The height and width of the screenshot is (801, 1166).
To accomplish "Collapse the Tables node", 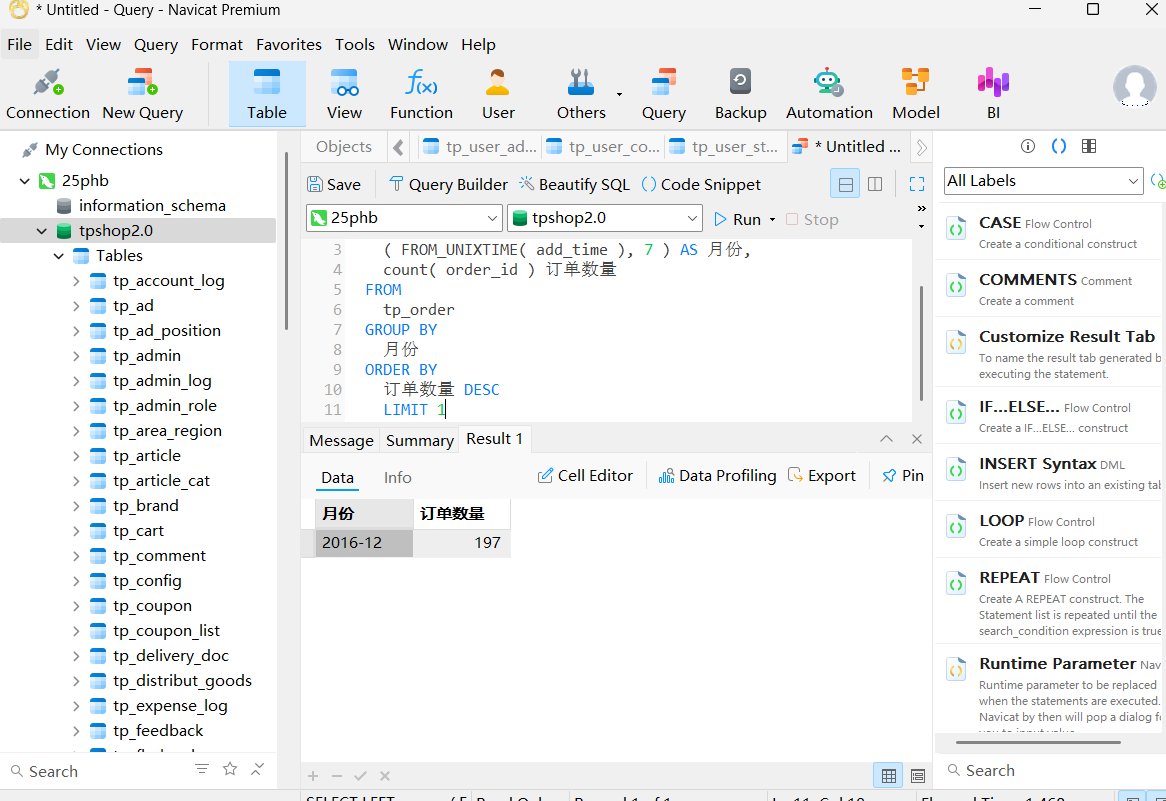I will pos(59,256).
